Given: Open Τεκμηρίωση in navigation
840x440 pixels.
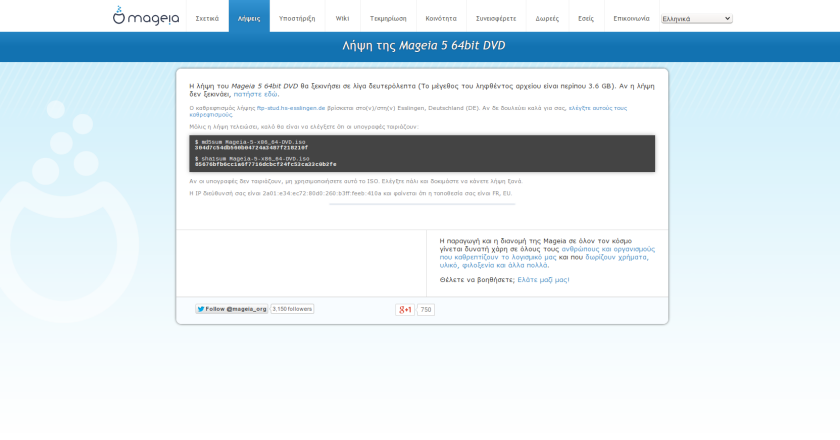Looking at the screenshot, I should tap(388, 18).
